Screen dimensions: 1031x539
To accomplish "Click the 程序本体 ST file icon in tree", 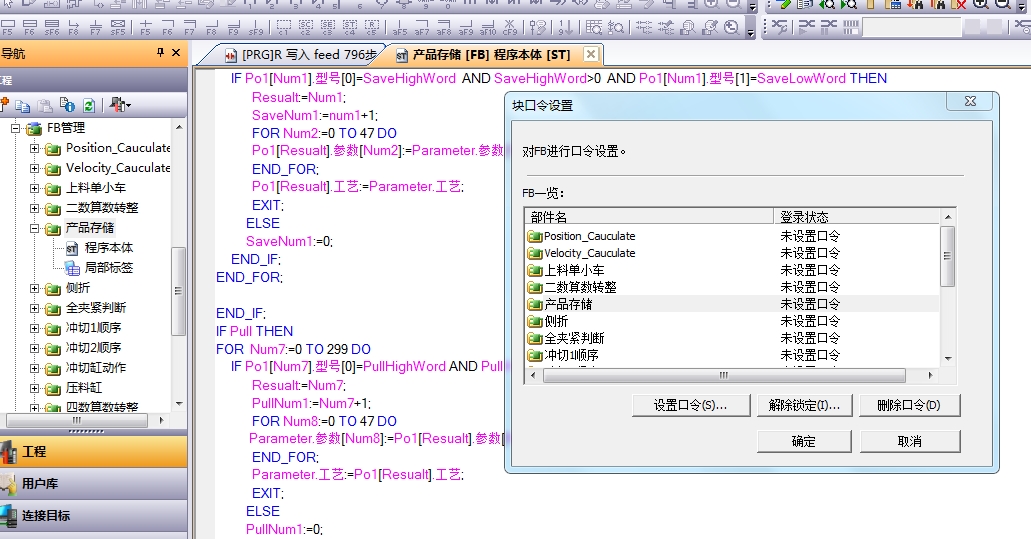I will click(72, 248).
